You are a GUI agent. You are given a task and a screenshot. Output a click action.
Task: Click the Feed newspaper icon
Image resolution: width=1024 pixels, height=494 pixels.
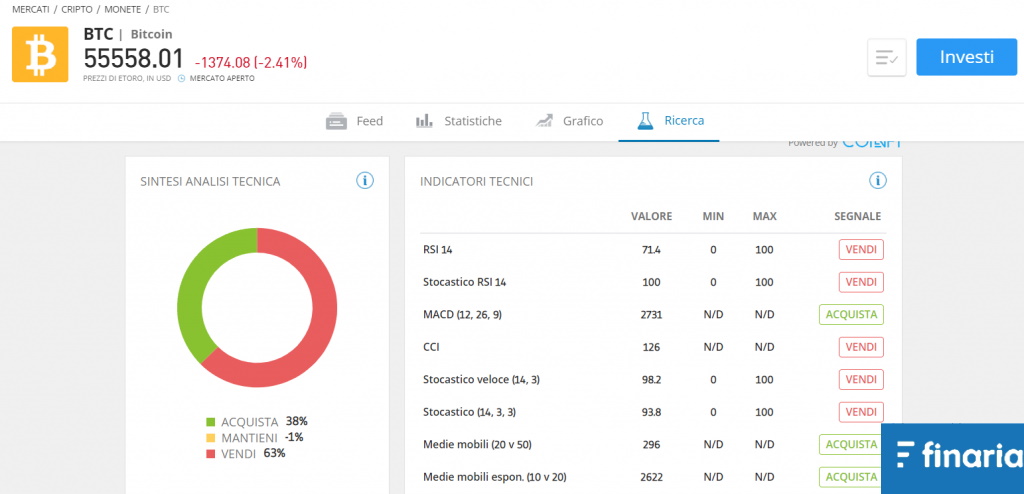tap(337, 121)
